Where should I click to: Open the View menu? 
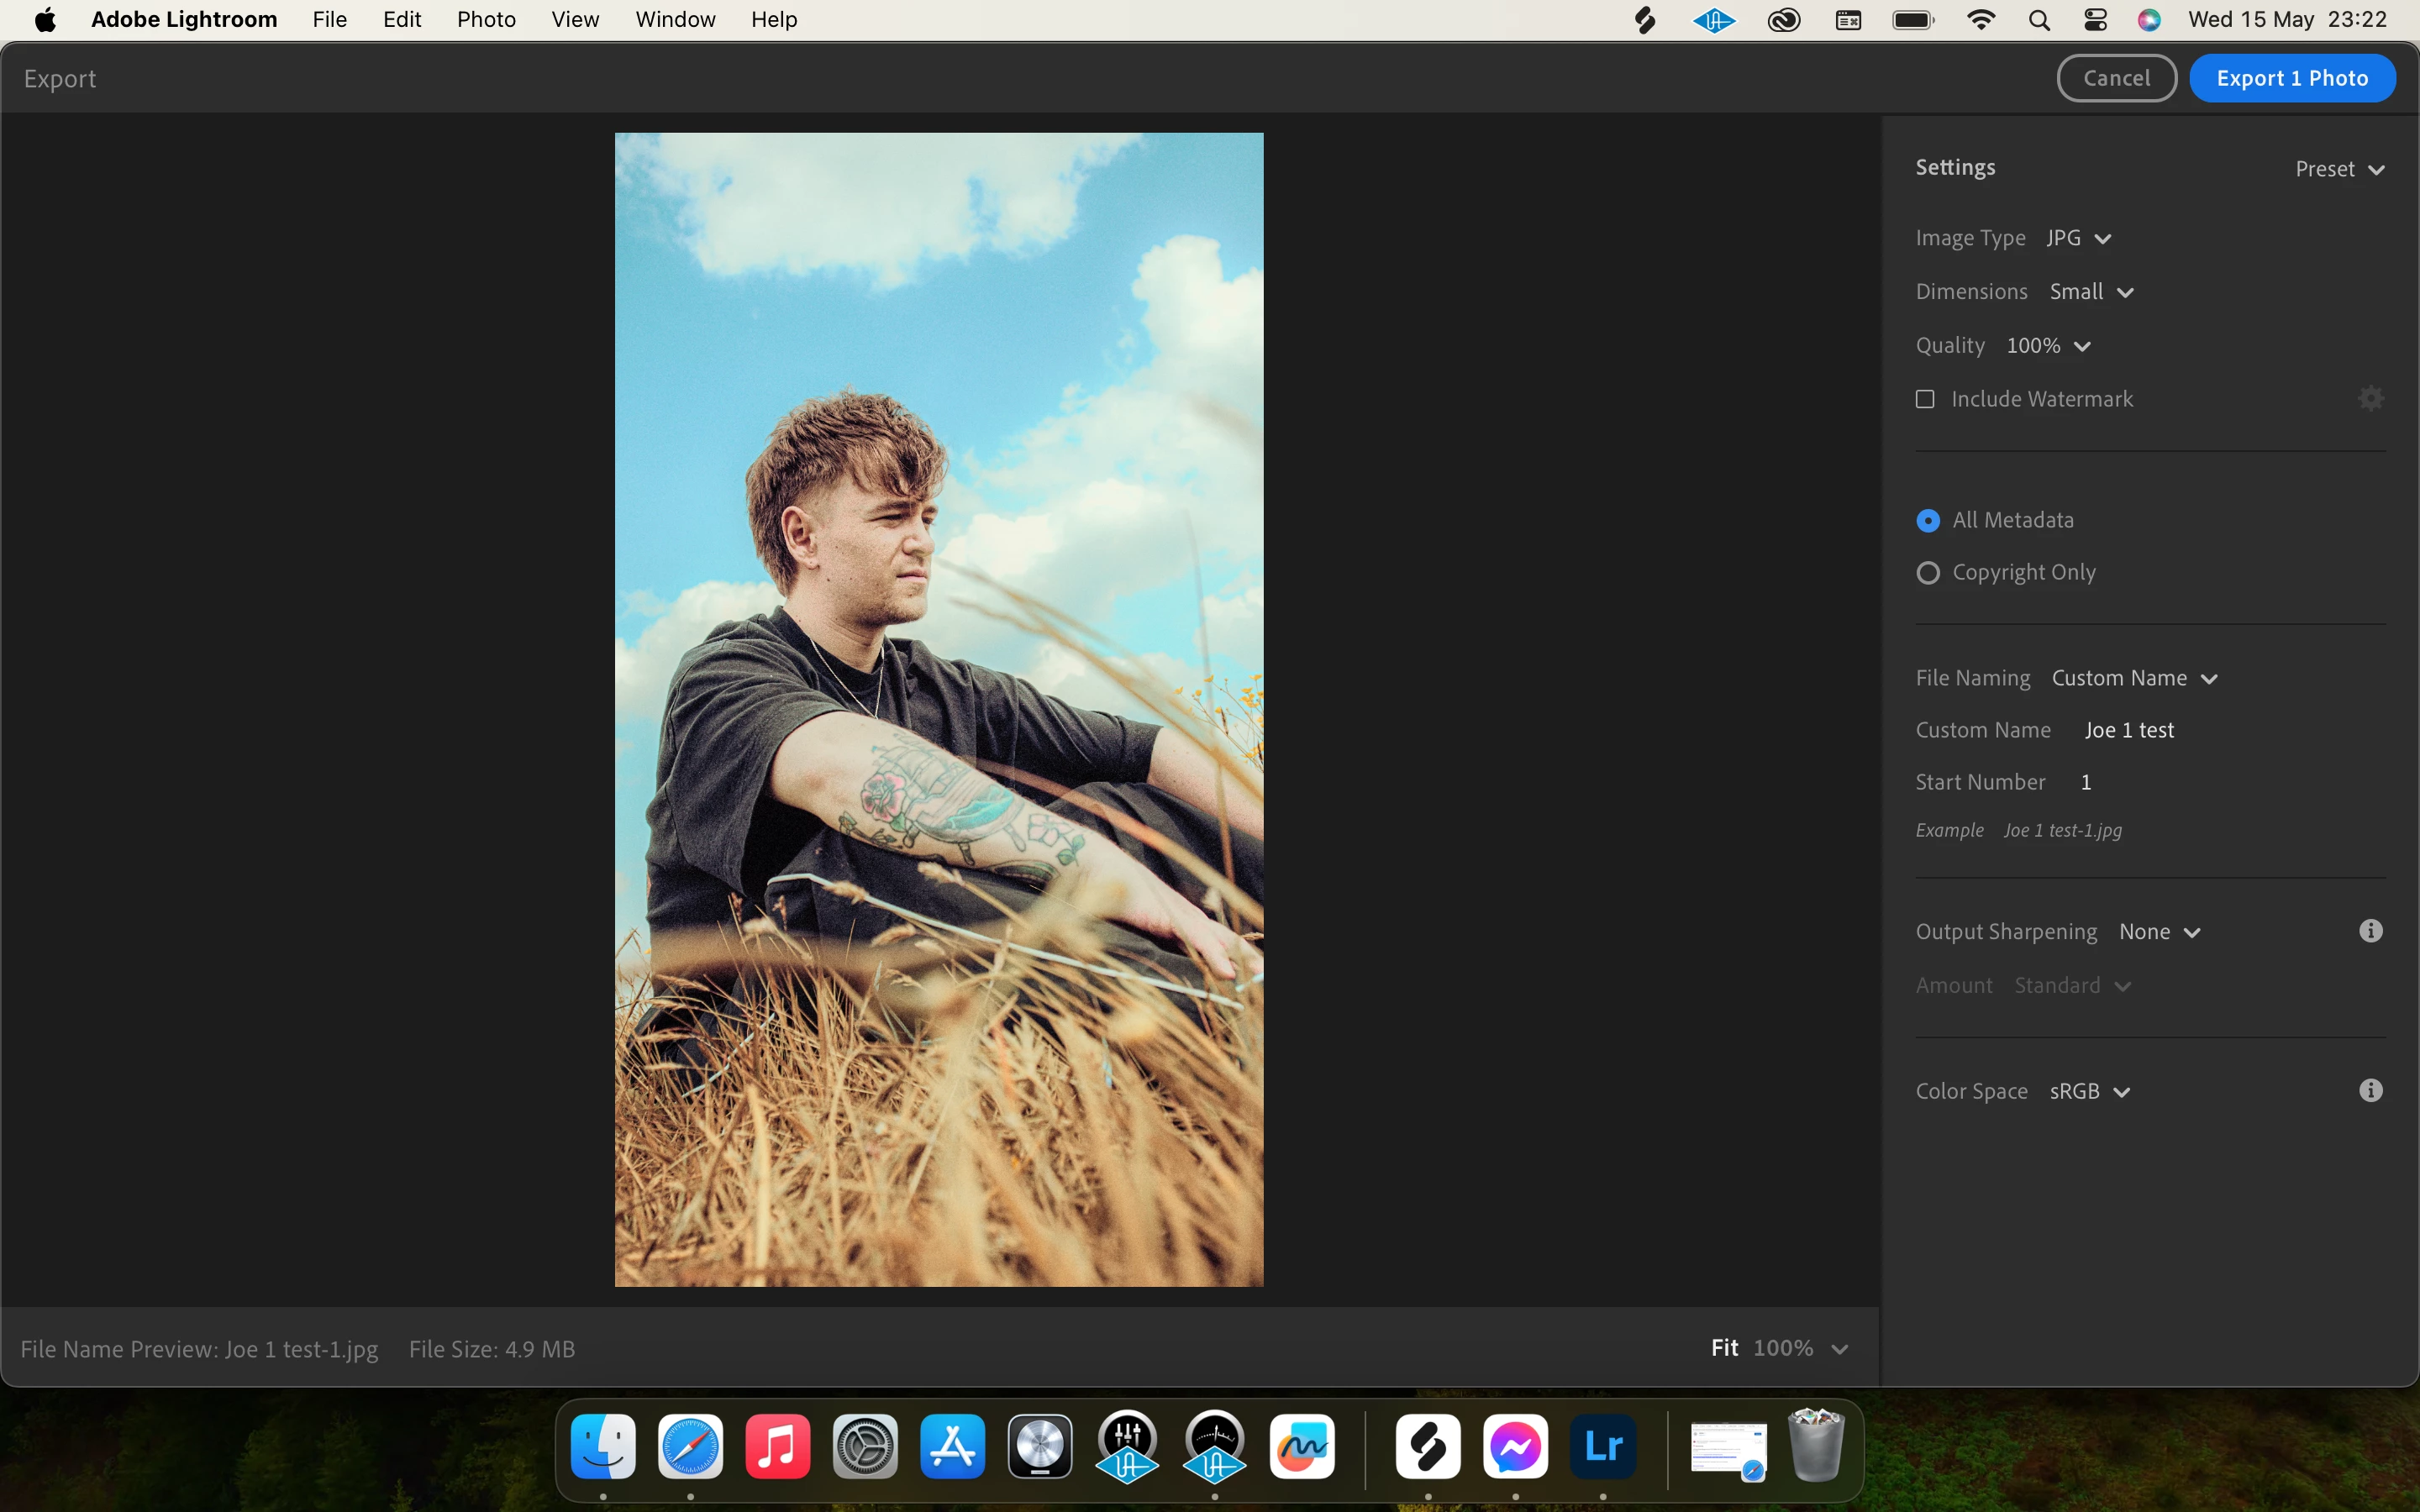575,20
